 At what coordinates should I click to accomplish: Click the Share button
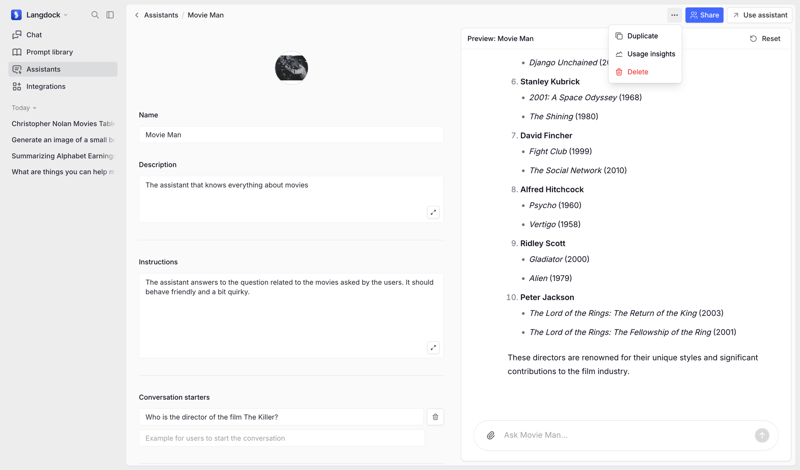704,15
